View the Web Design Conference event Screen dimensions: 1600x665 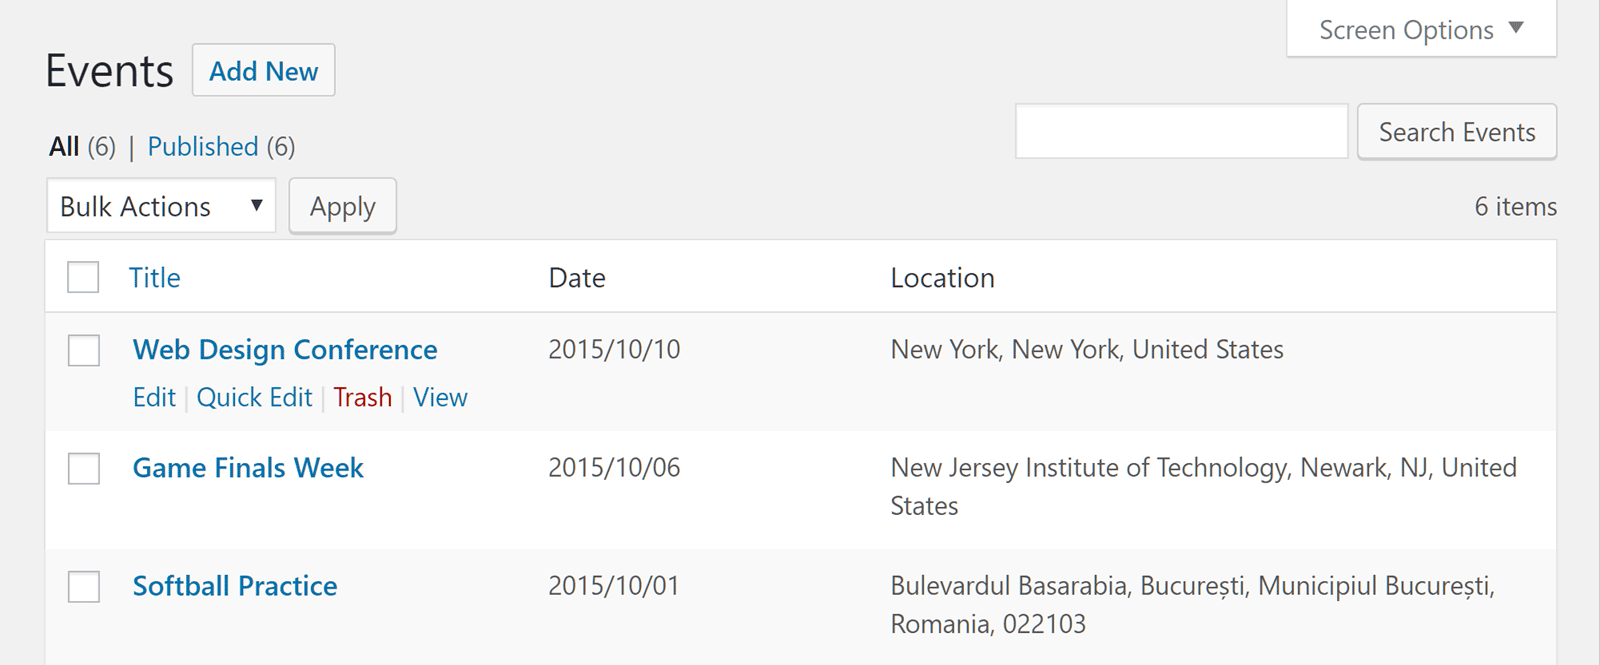(440, 398)
